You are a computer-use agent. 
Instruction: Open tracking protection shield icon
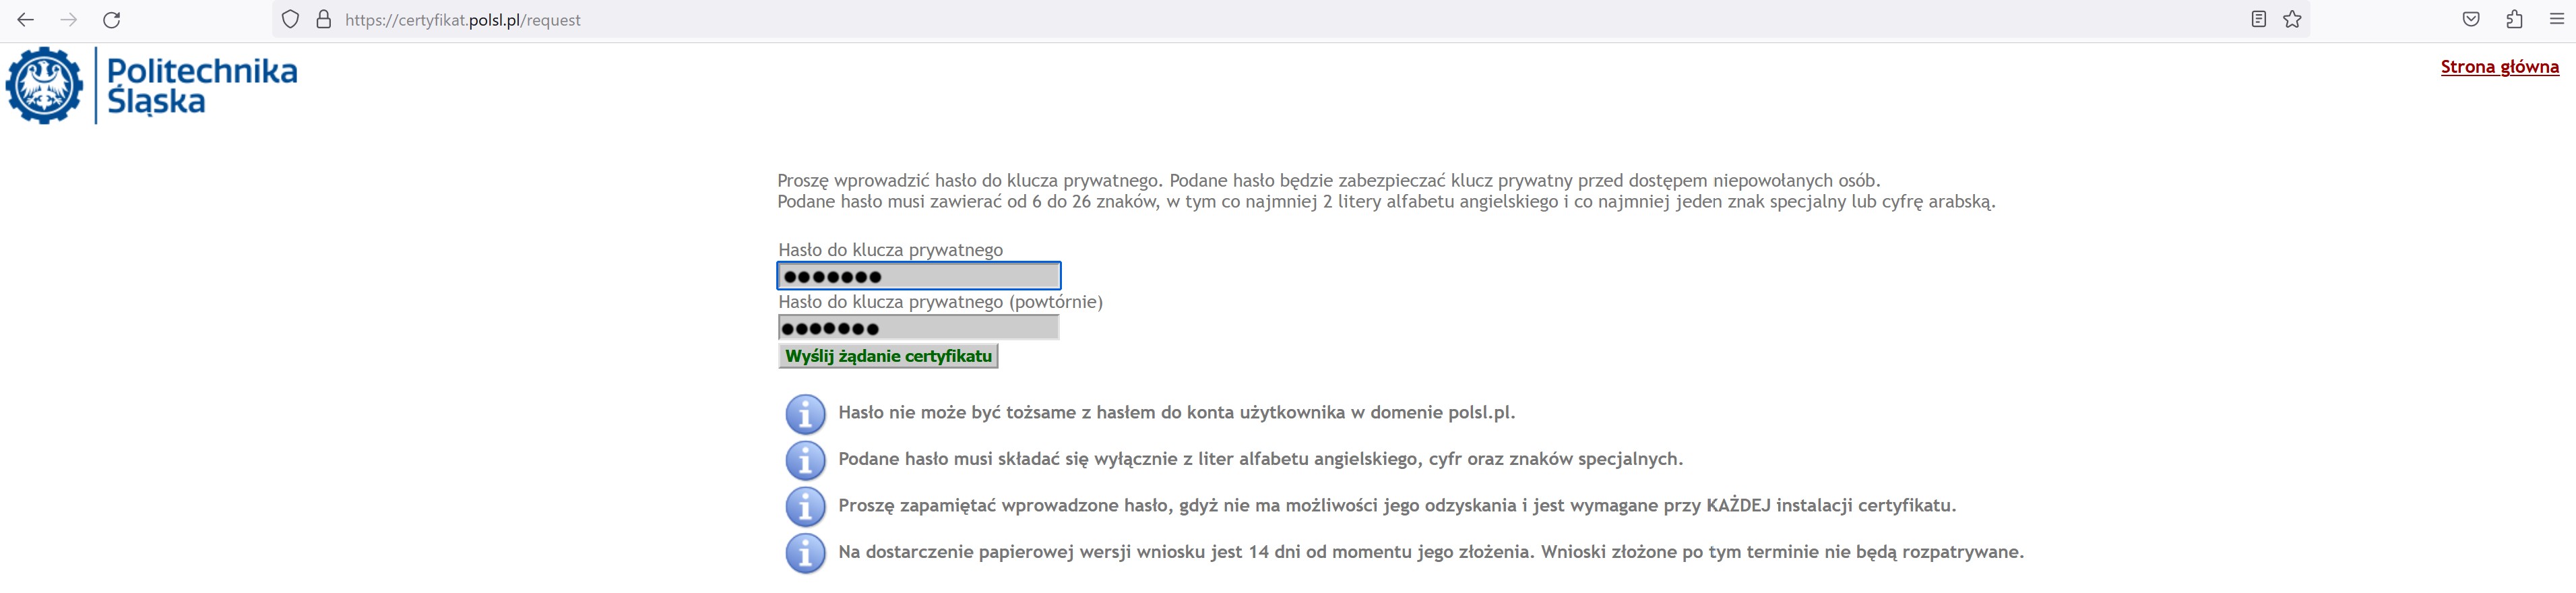pos(290,19)
